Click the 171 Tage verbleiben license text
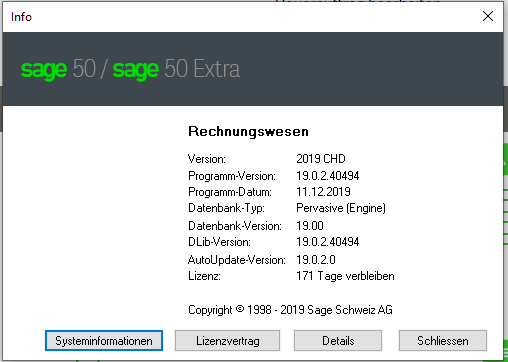This screenshot has height=362, width=508. [x=345, y=276]
